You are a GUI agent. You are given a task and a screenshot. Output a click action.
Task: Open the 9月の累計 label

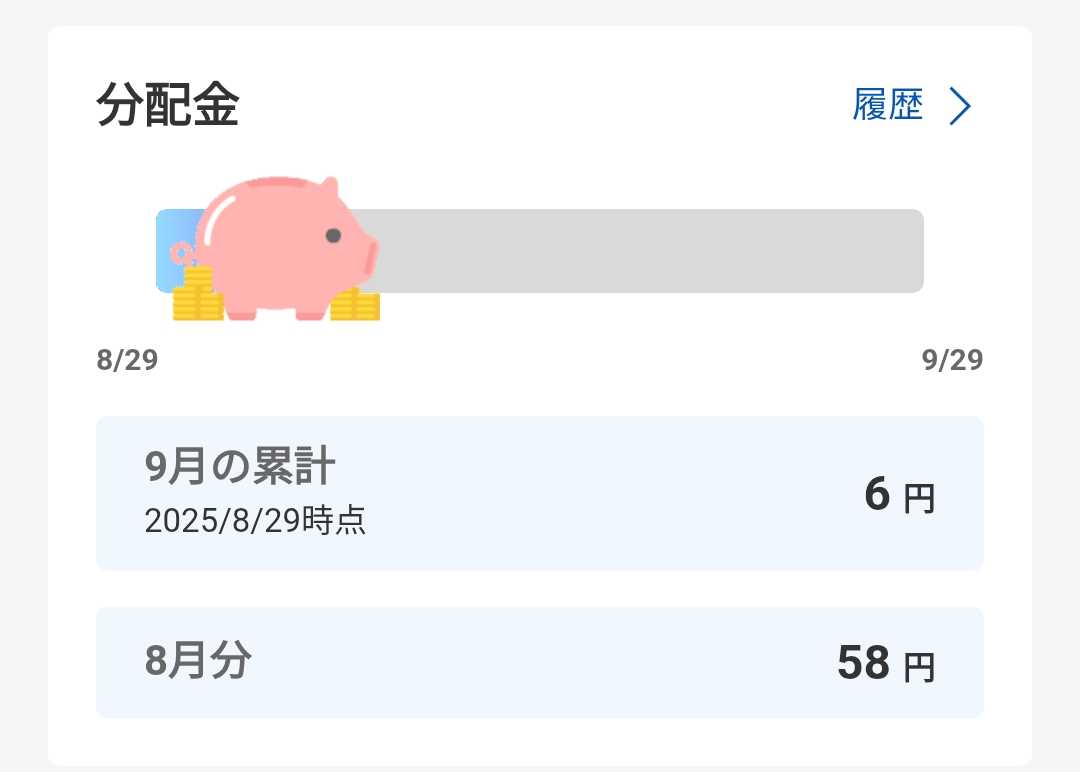pos(240,466)
